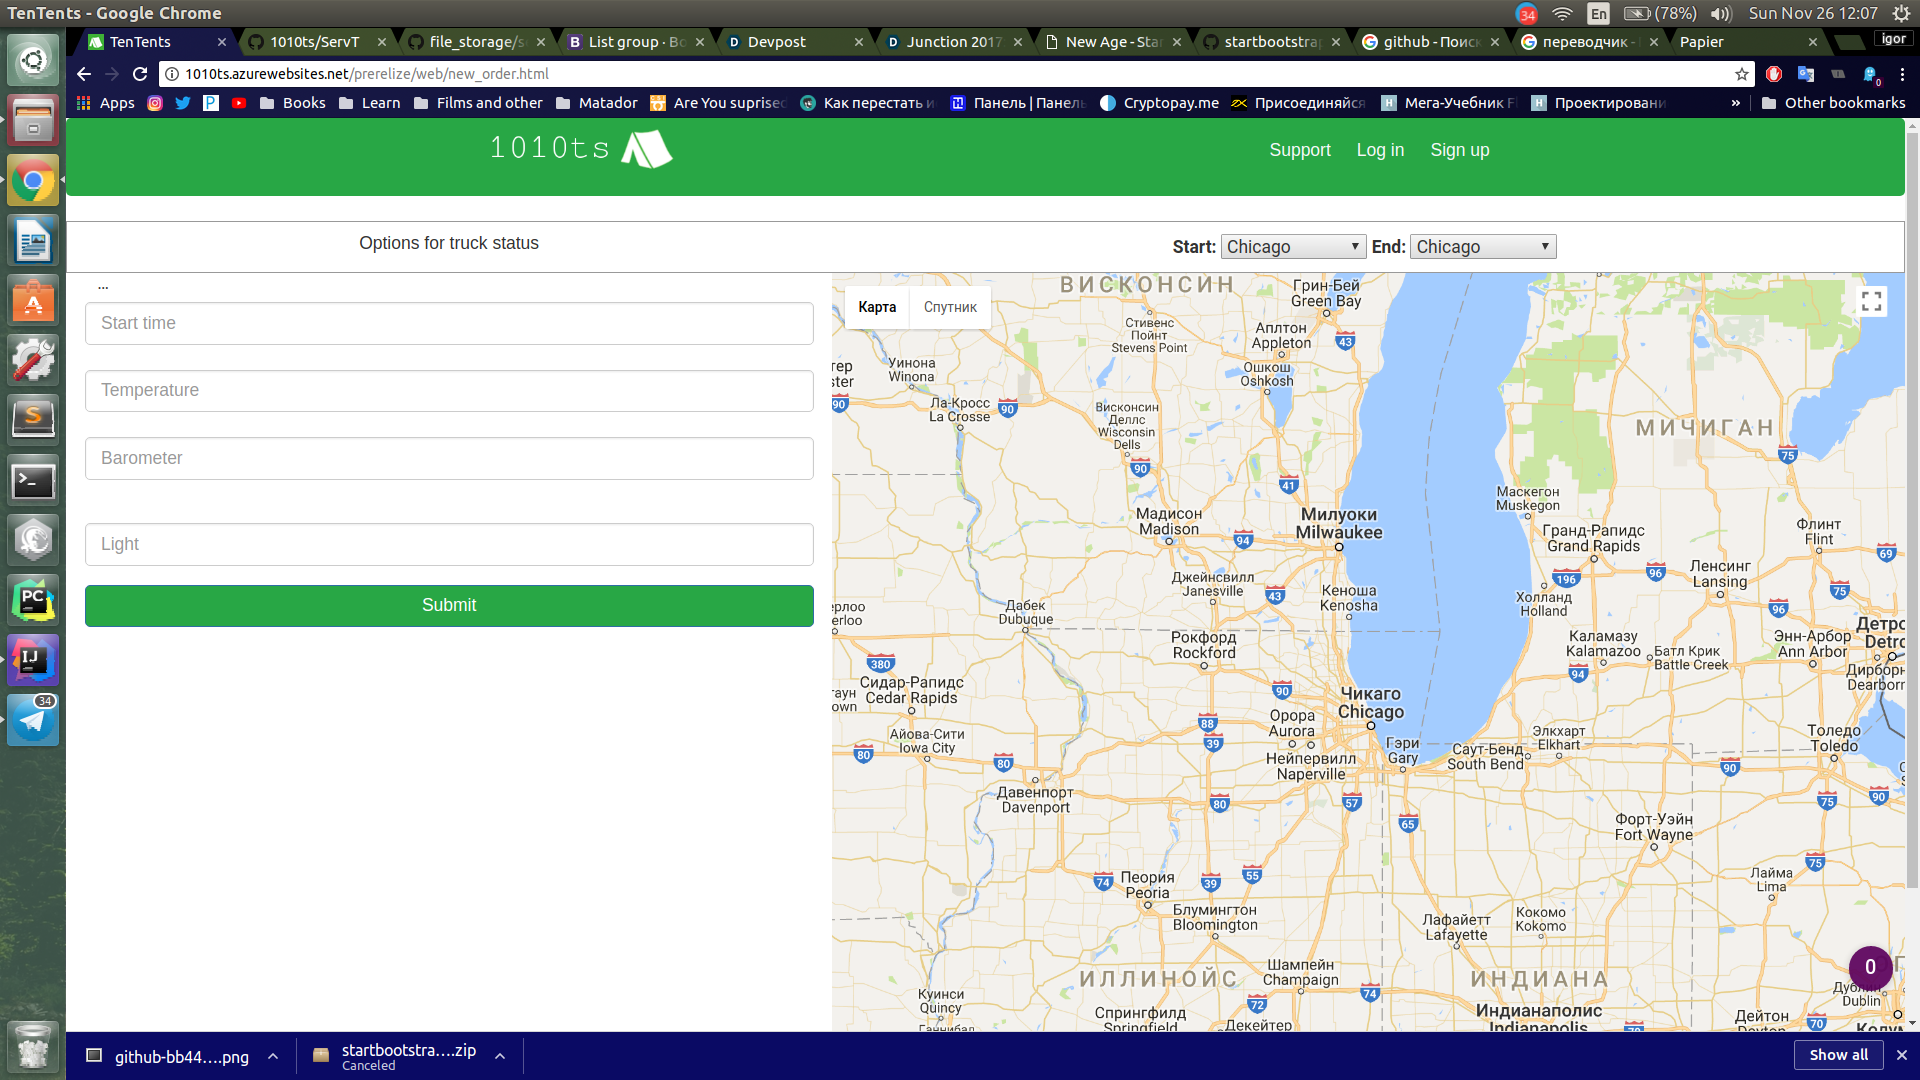Switch map to Карта view
Screen dimensions: 1920x1080
click(x=877, y=307)
